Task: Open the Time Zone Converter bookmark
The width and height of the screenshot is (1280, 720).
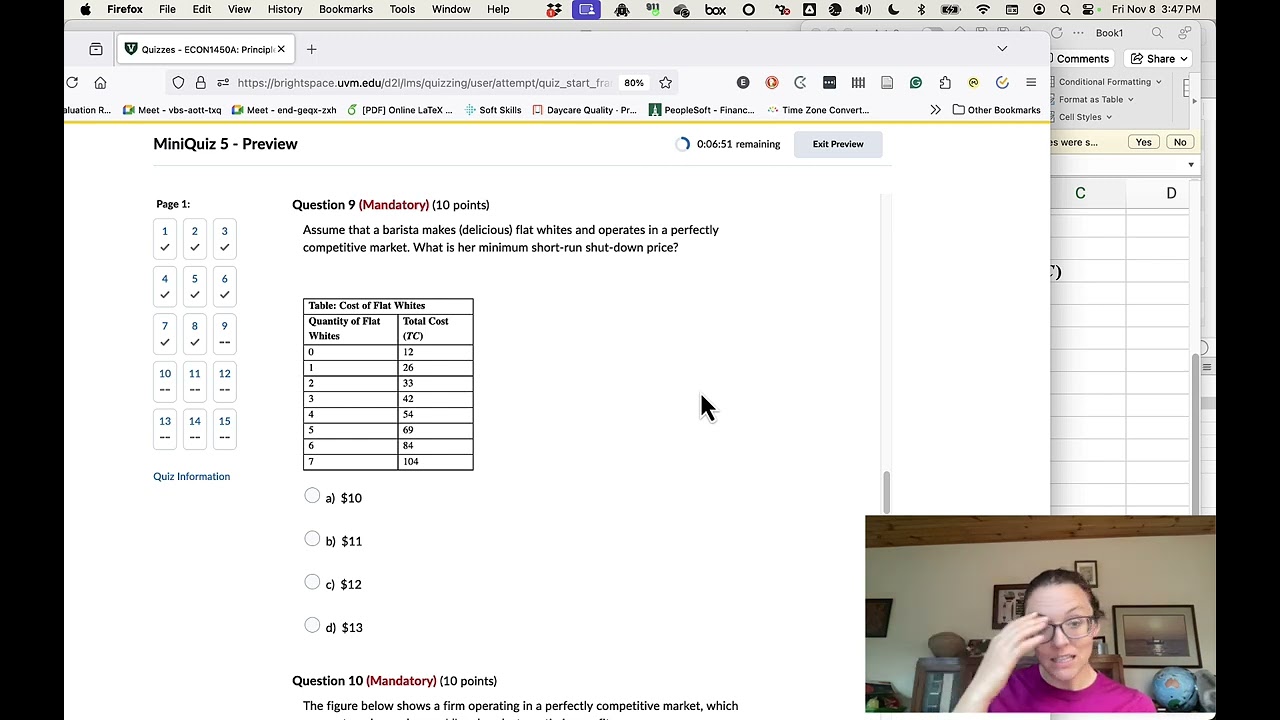Action: 818,110
